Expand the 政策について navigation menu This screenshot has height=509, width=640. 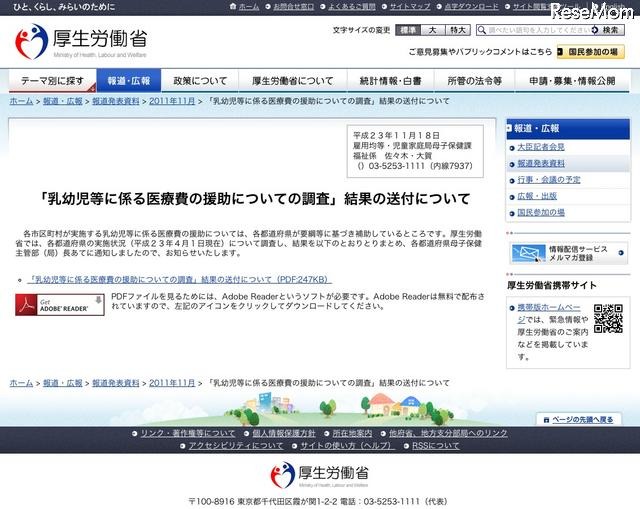tap(200, 81)
